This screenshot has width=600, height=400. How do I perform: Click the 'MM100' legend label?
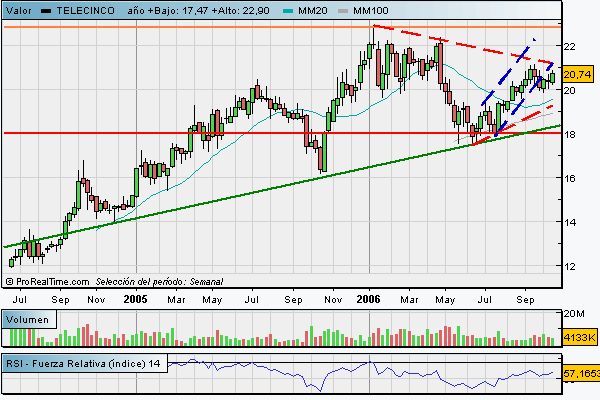pos(371,11)
